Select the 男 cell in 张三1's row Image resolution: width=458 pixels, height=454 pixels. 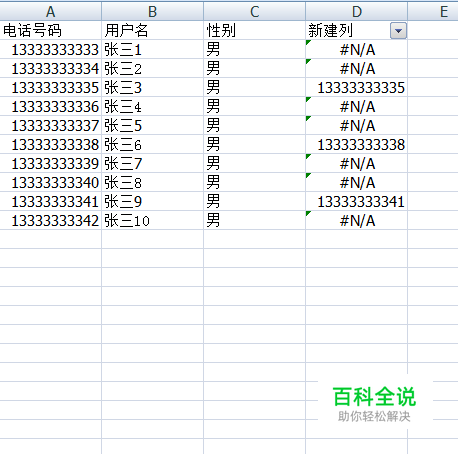tap(255, 50)
